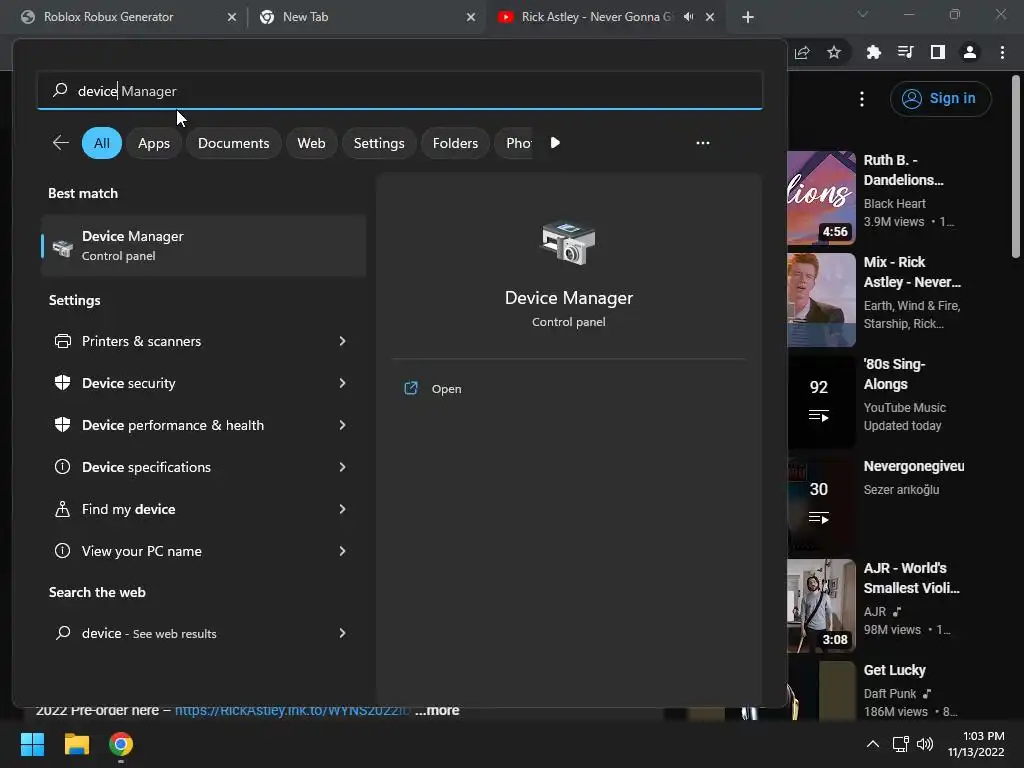Expand YouTube description with ...more
The height and width of the screenshot is (768, 1024).
point(437,711)
